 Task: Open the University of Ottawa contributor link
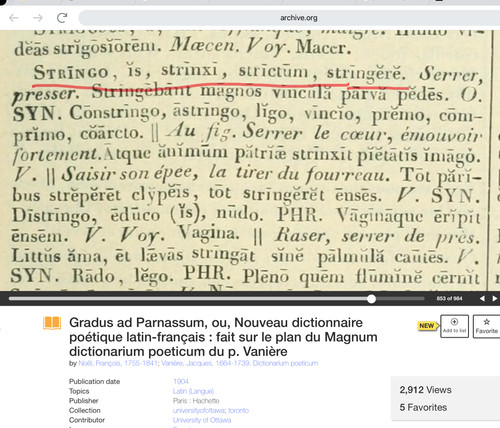click(202, 420)
